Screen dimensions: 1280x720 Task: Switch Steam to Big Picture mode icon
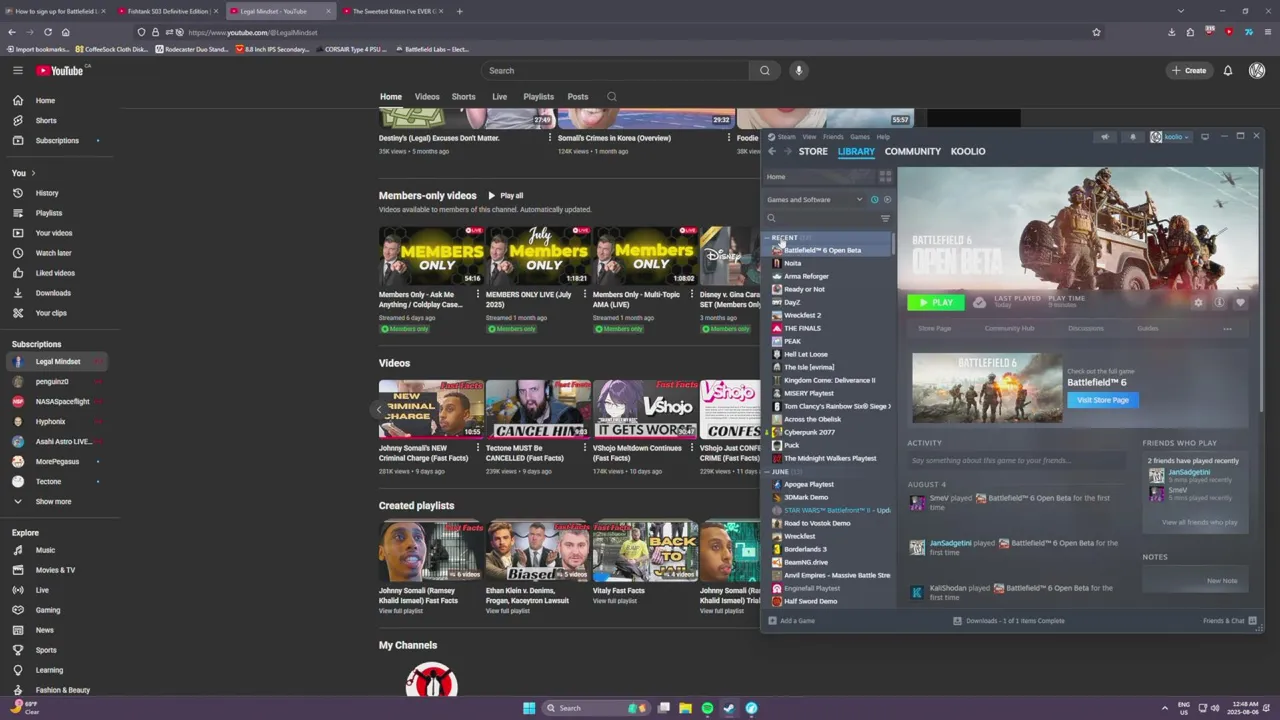point(1205,137)
